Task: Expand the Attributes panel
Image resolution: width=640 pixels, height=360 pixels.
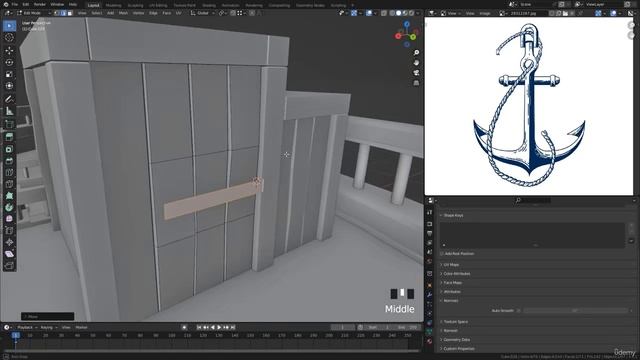Action: click(451, 291)
